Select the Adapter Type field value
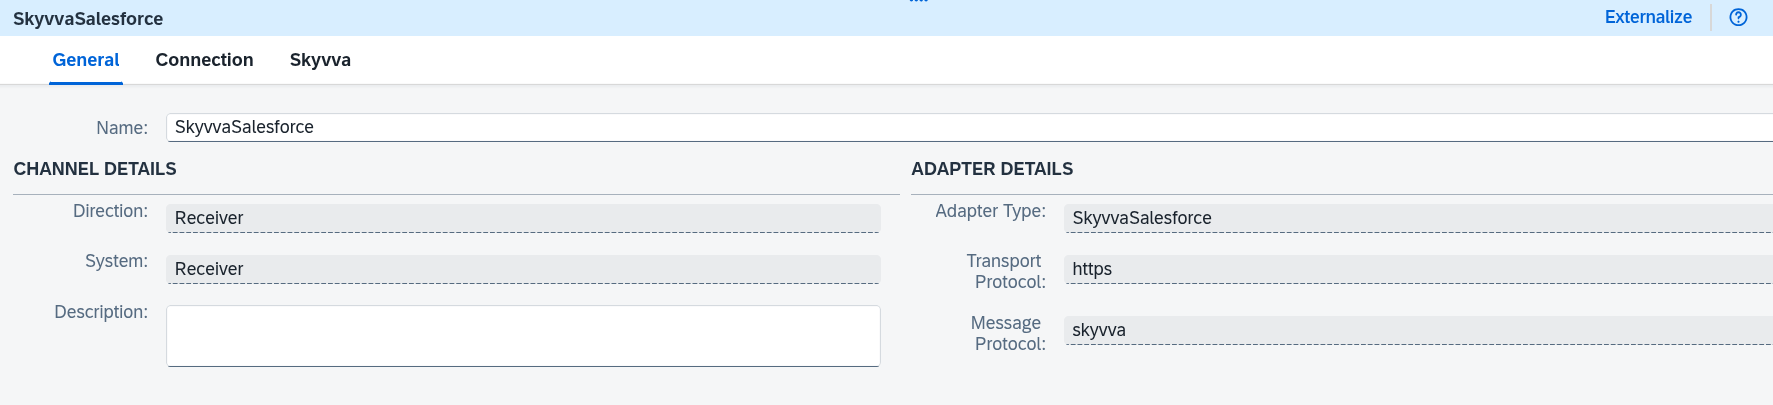The width and height of the screenshot is (1773, 405). click(x=1418, y=218)
